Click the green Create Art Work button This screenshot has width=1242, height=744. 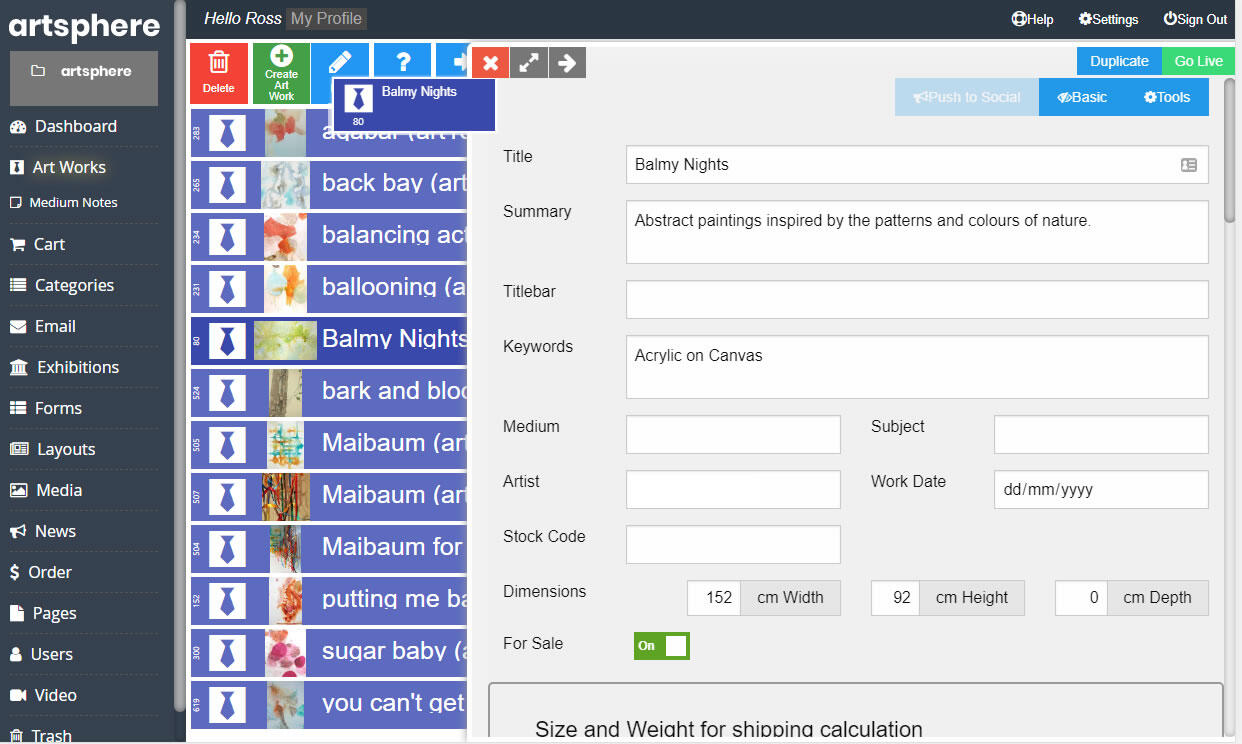pos(281,73)
